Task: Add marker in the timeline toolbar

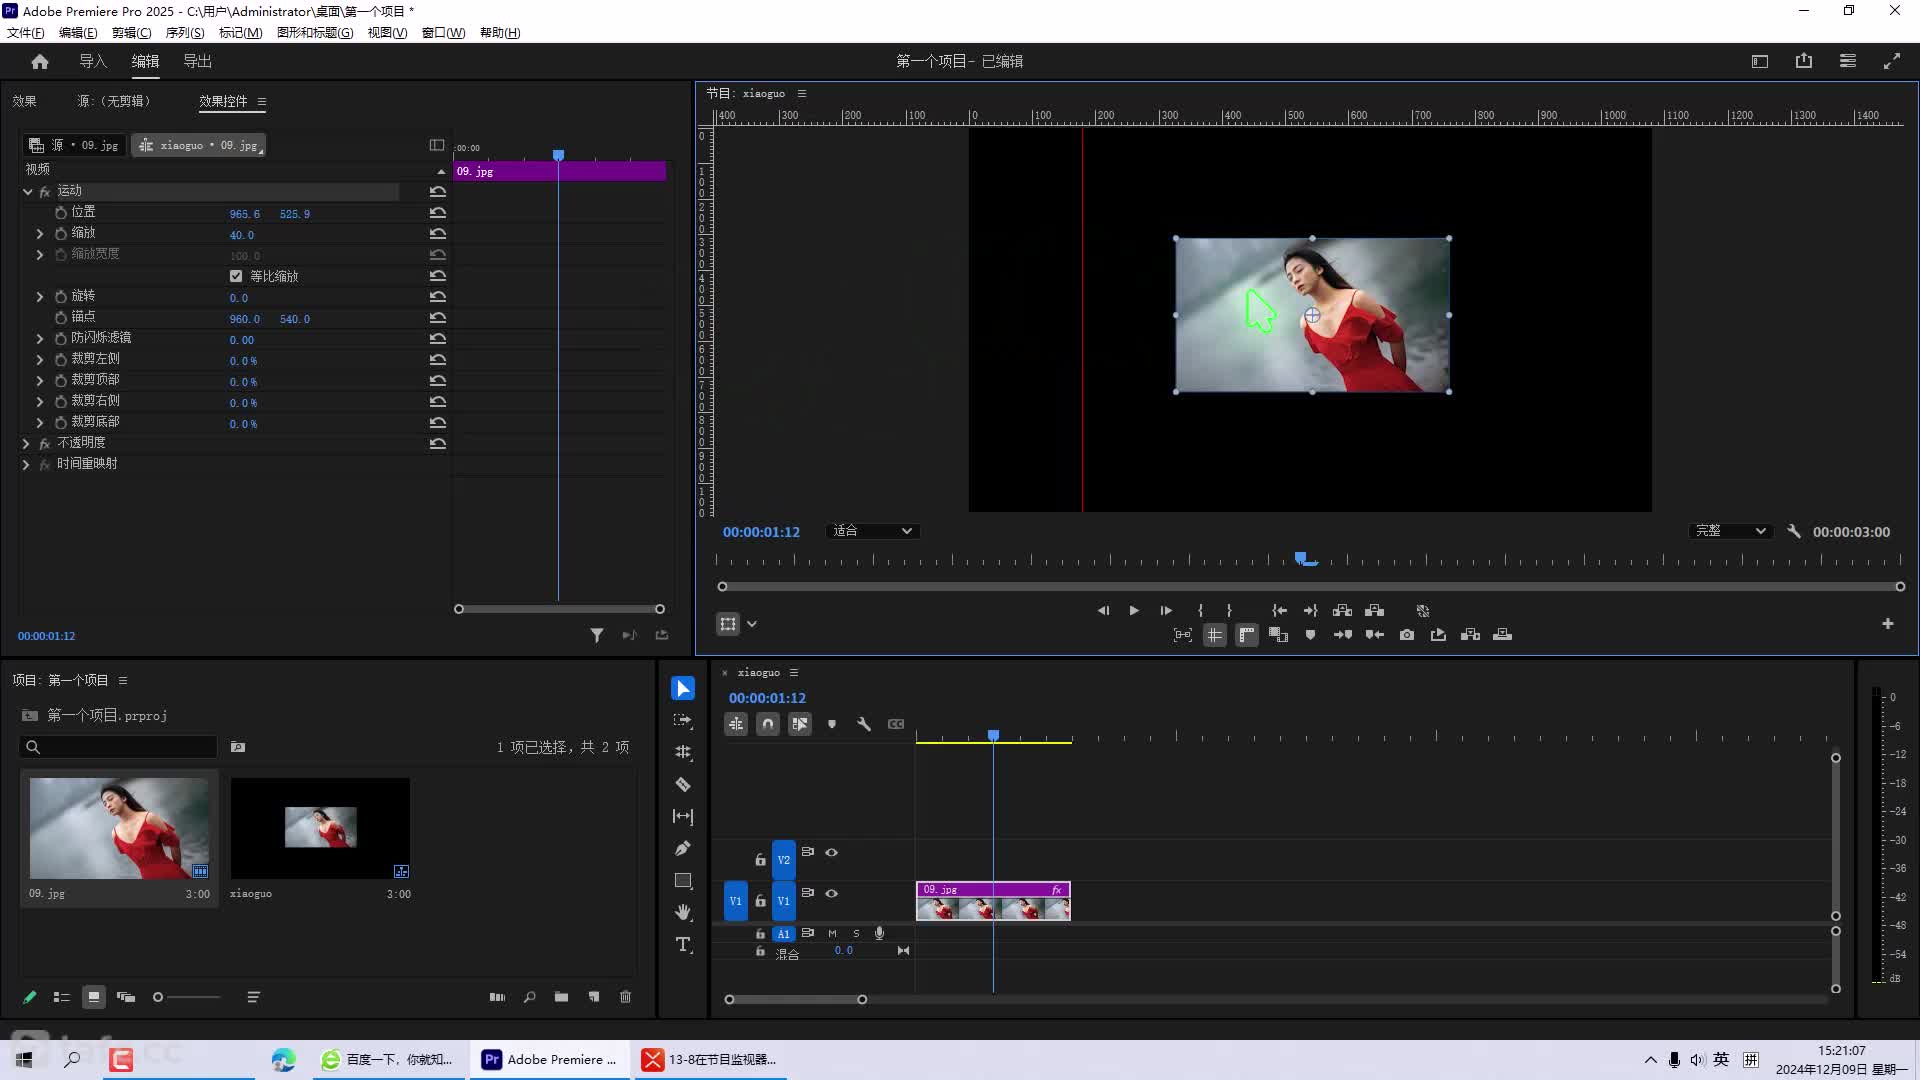Action: 832,725
